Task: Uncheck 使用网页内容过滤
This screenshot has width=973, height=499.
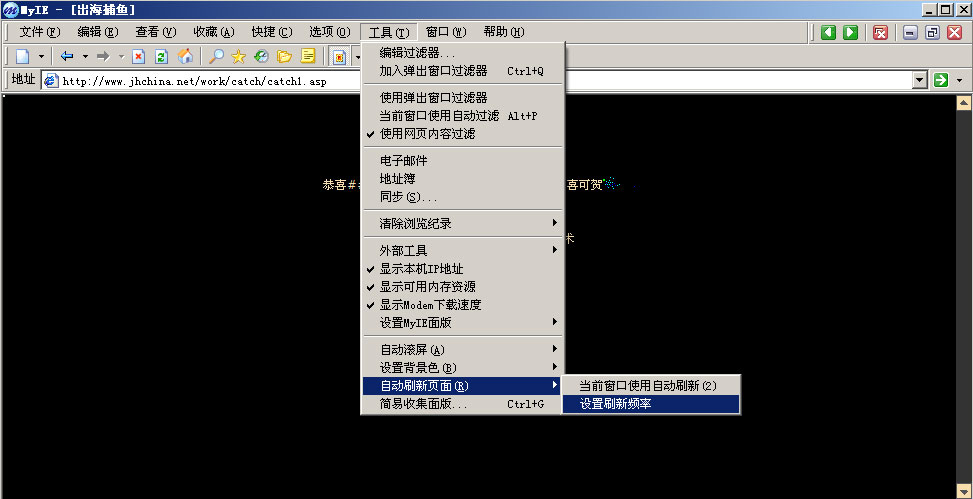Action: click(462, 134)
